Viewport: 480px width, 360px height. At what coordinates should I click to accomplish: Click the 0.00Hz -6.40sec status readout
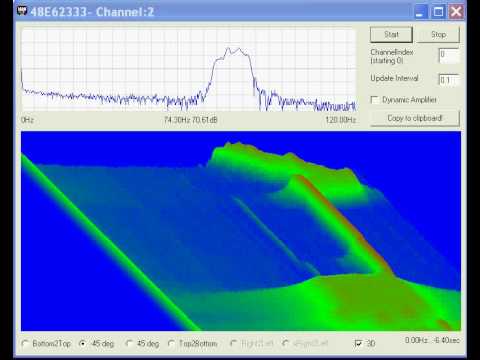tap(432, 340)
